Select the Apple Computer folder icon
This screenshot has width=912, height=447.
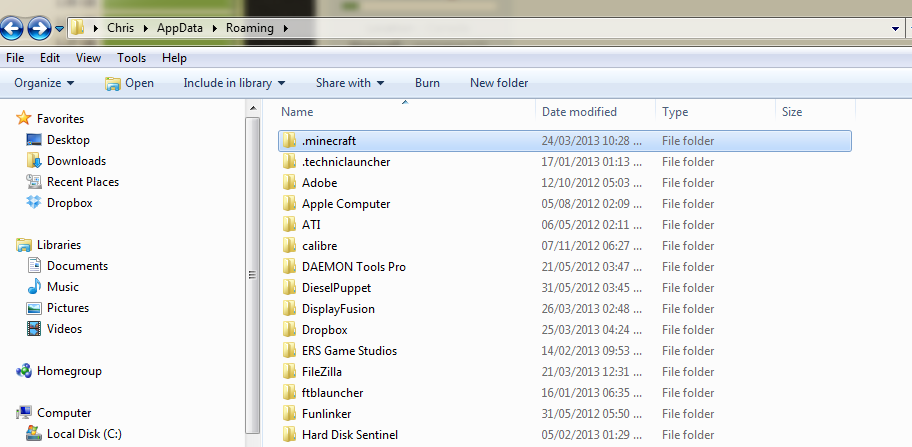290,203
